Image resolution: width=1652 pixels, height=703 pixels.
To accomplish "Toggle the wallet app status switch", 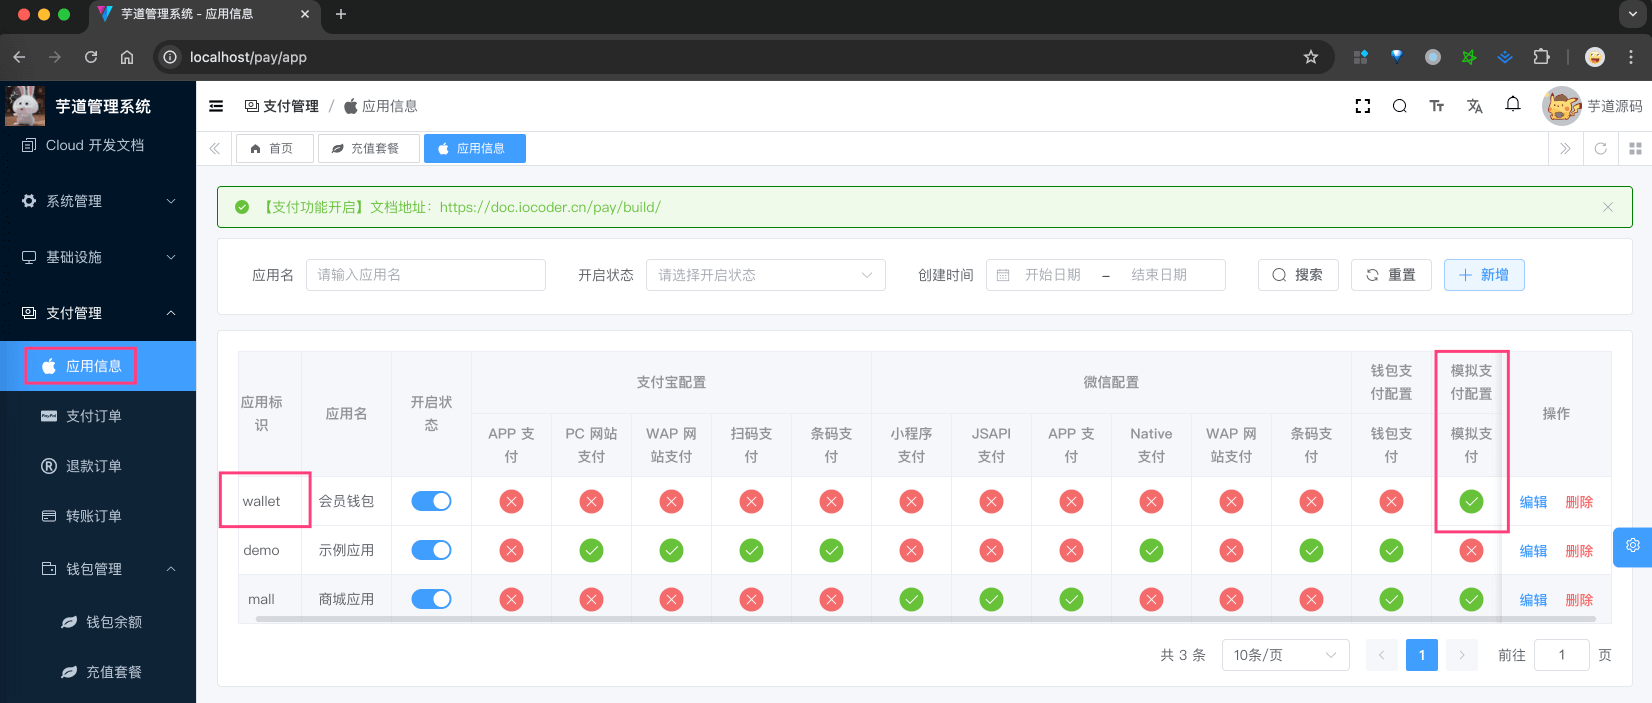I will tap(431, 501).
